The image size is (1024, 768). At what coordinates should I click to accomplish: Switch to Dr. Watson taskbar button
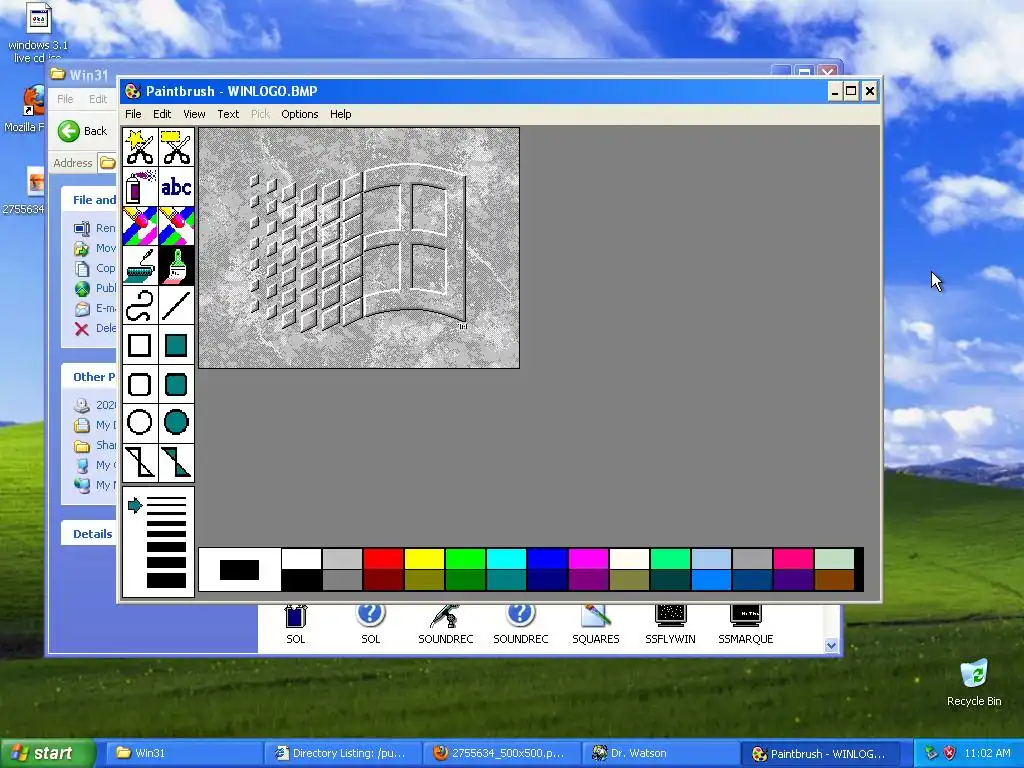[x=662, y=754]
